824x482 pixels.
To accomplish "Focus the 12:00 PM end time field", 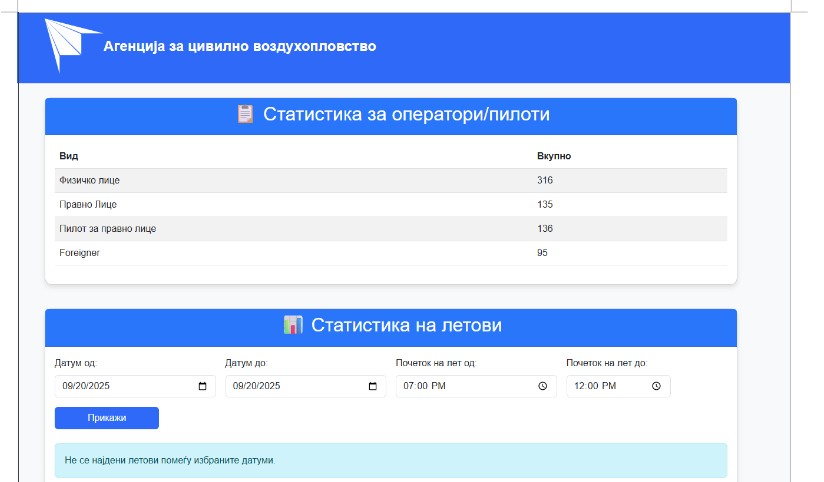I will coord(618,386).
